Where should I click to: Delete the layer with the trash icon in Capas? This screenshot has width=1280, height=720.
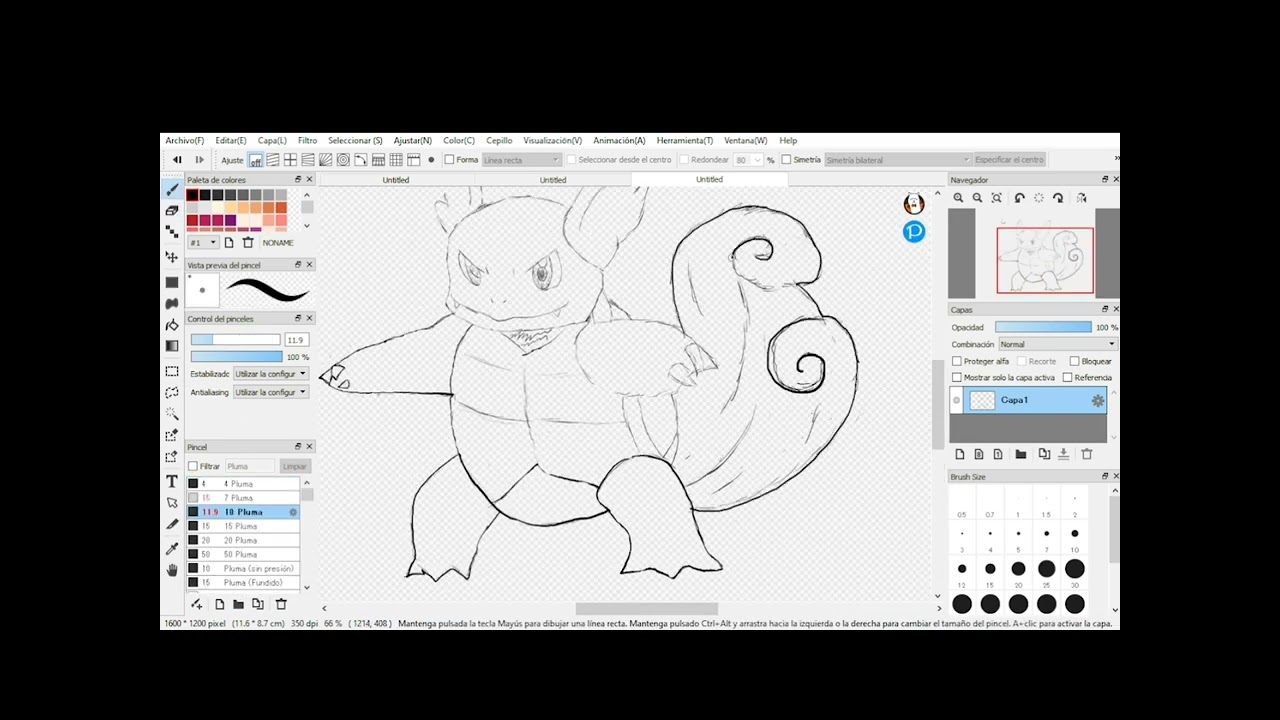coord(1087,454)
